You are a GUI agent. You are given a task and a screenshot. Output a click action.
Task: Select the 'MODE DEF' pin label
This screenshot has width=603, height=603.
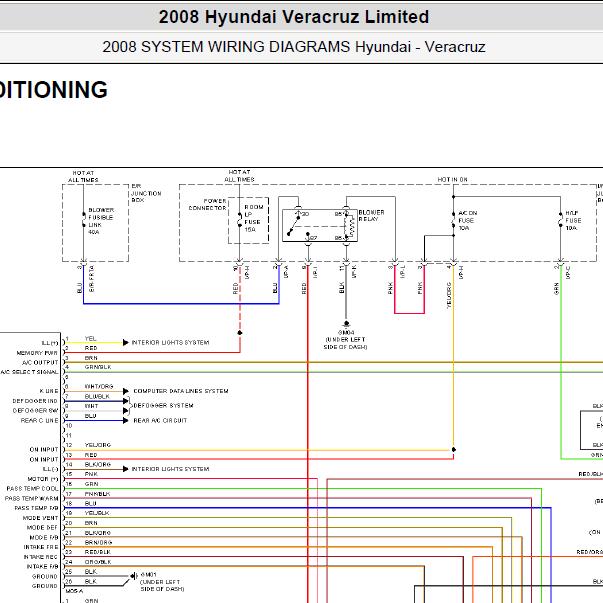coord(42,527)
